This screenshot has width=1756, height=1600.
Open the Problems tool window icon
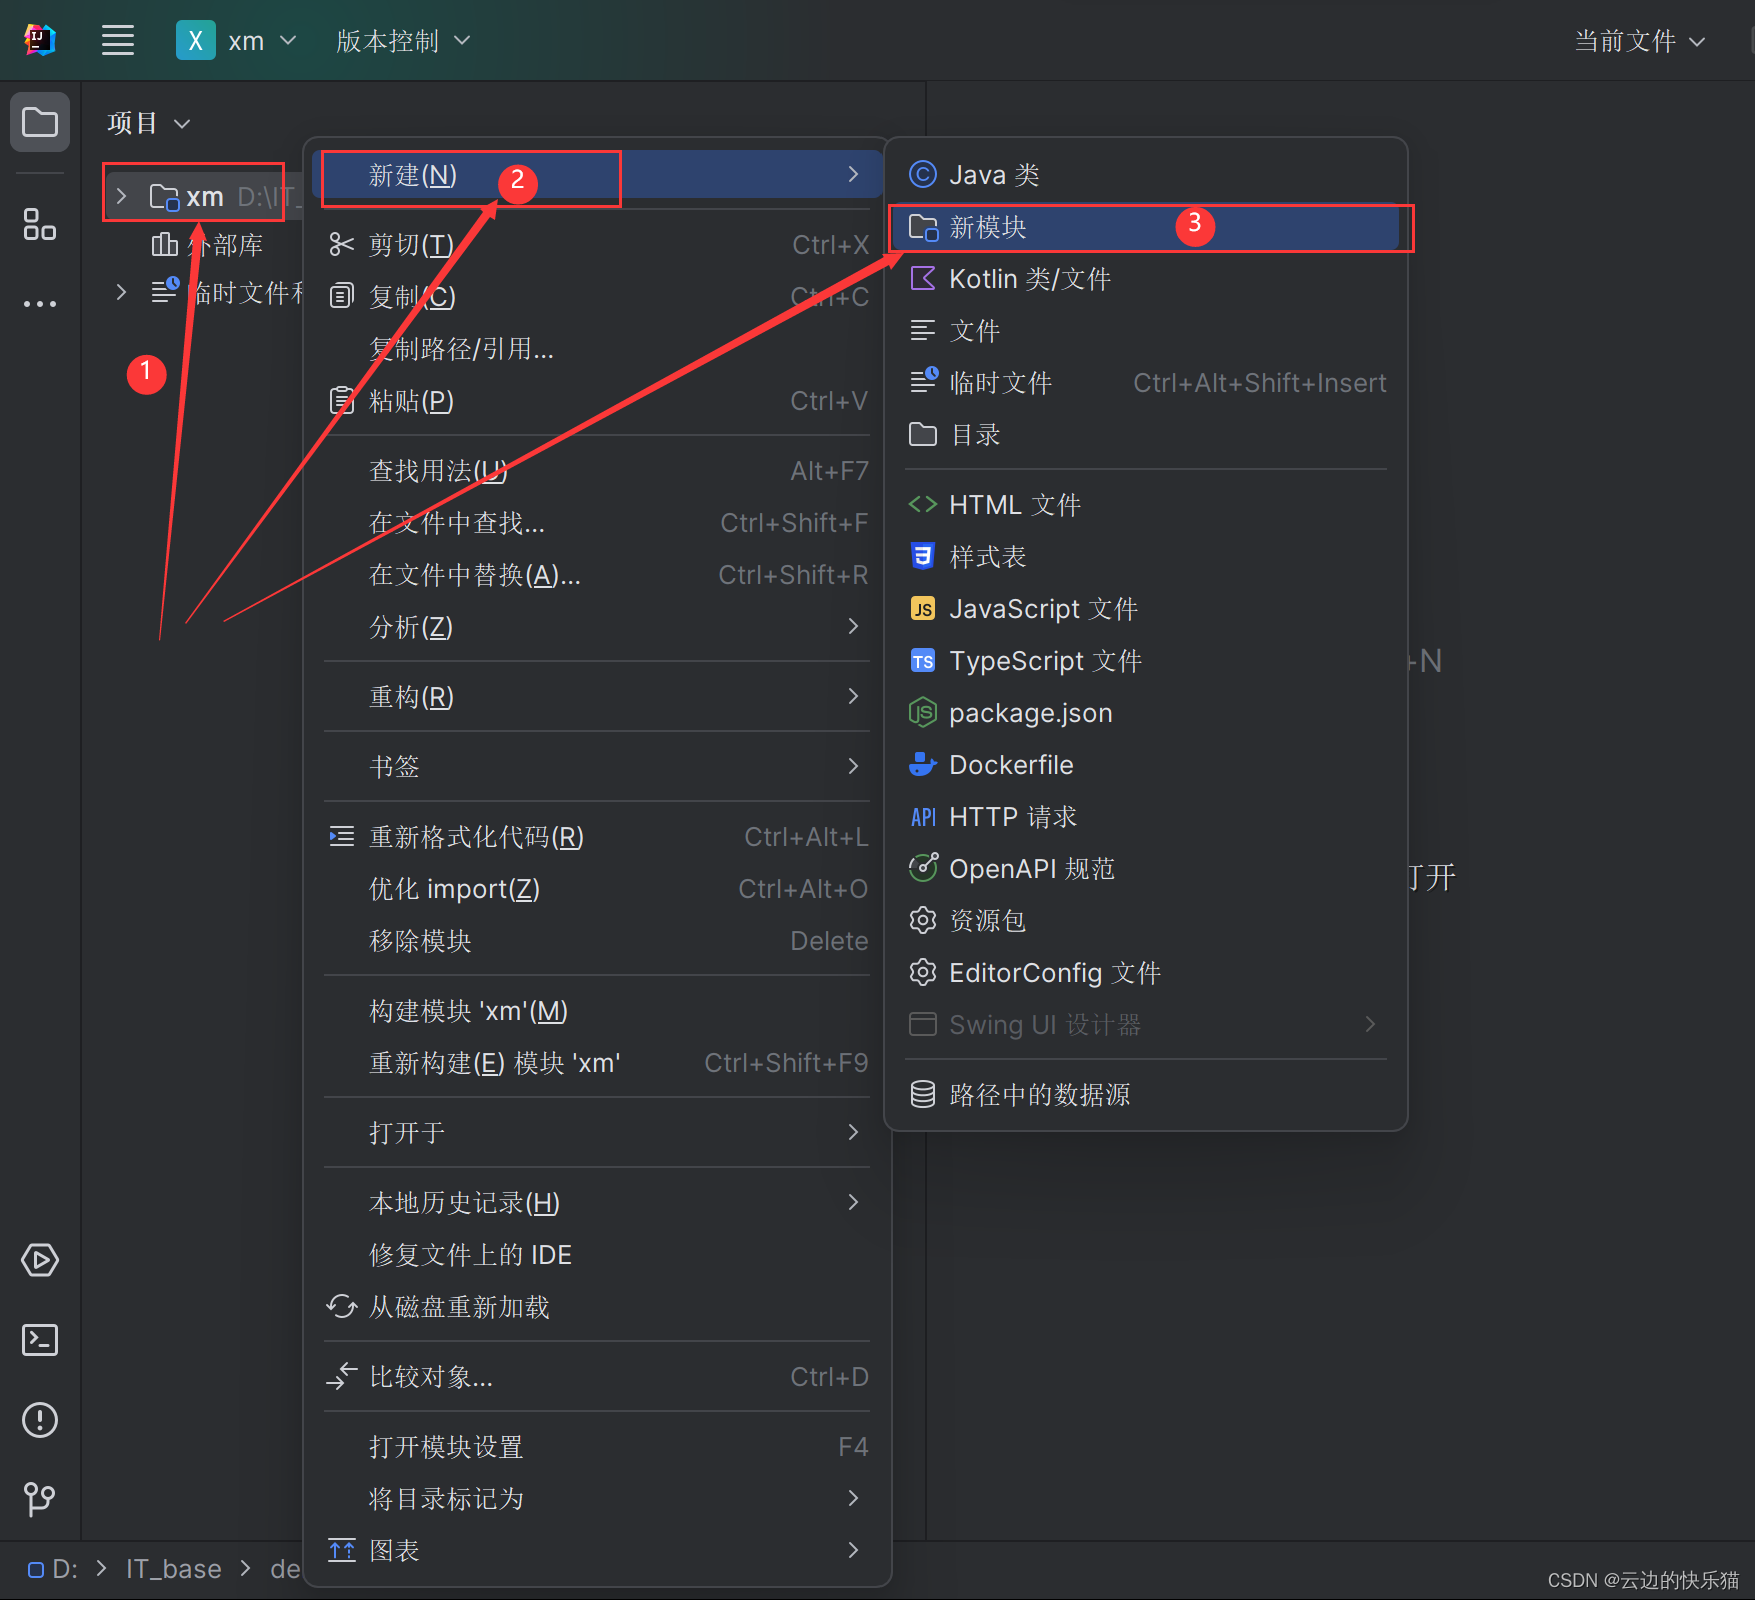tap(40, 1420)
